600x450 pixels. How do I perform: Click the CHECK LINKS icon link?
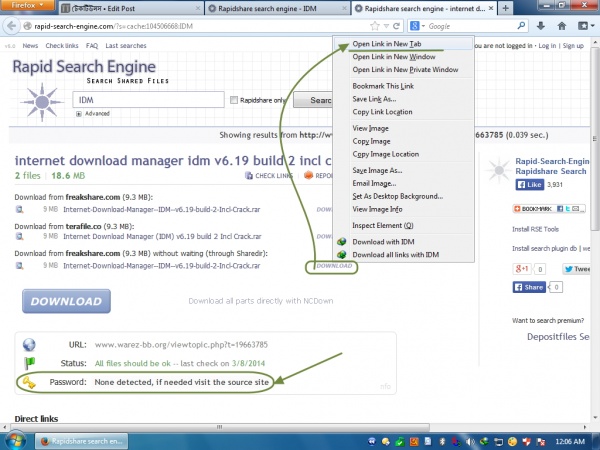pos(269,176)
